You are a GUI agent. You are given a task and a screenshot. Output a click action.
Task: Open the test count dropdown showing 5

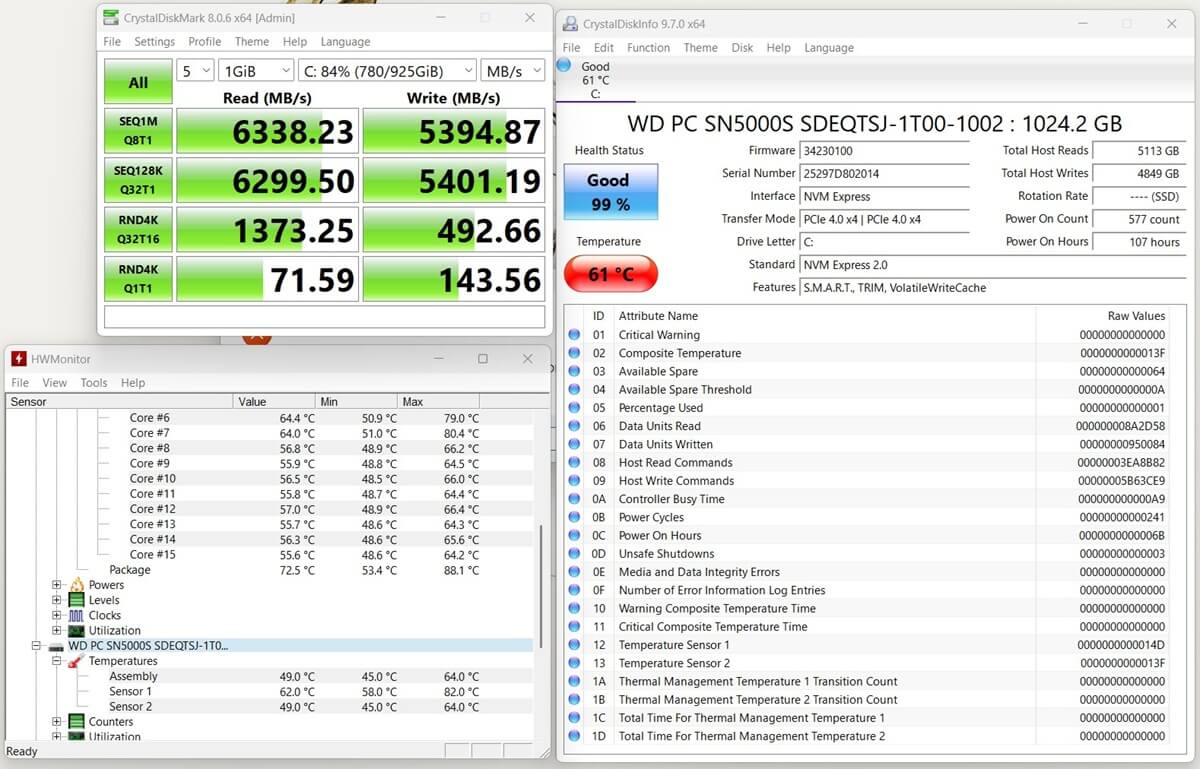195,71
